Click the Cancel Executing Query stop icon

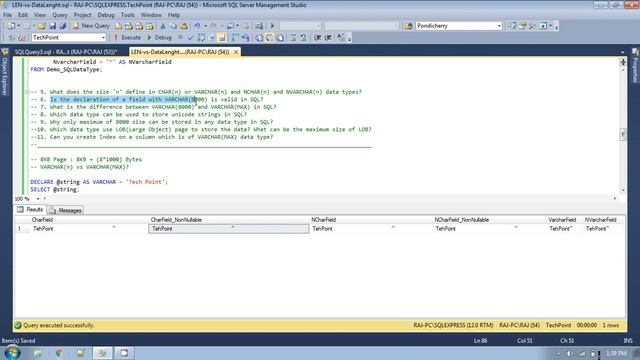pos(180,38)
